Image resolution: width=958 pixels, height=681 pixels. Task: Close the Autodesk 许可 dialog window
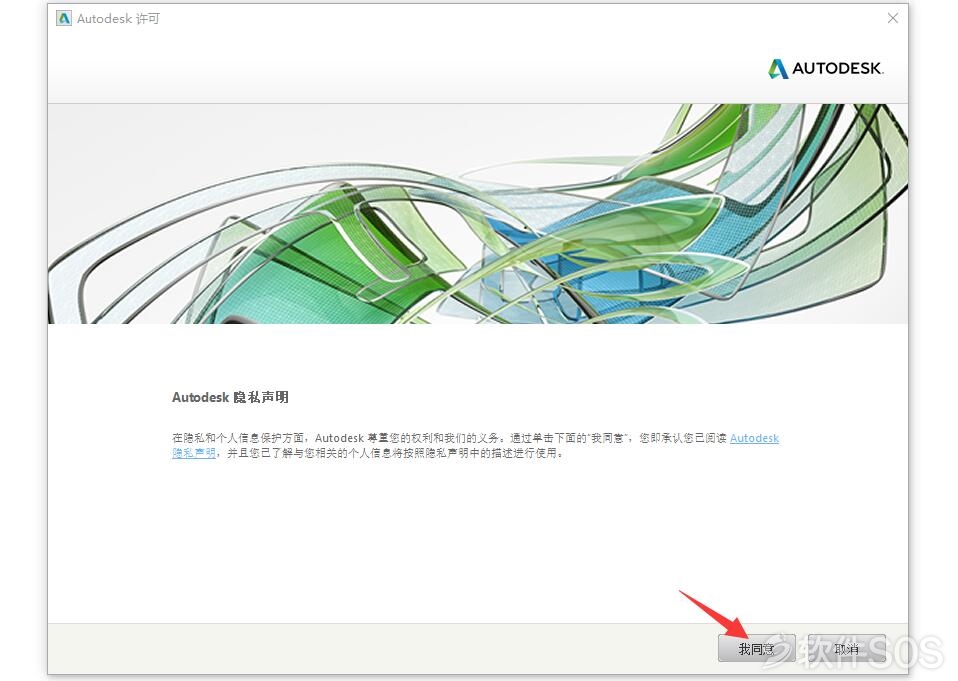pyautogui.click(x=893, y=18)
